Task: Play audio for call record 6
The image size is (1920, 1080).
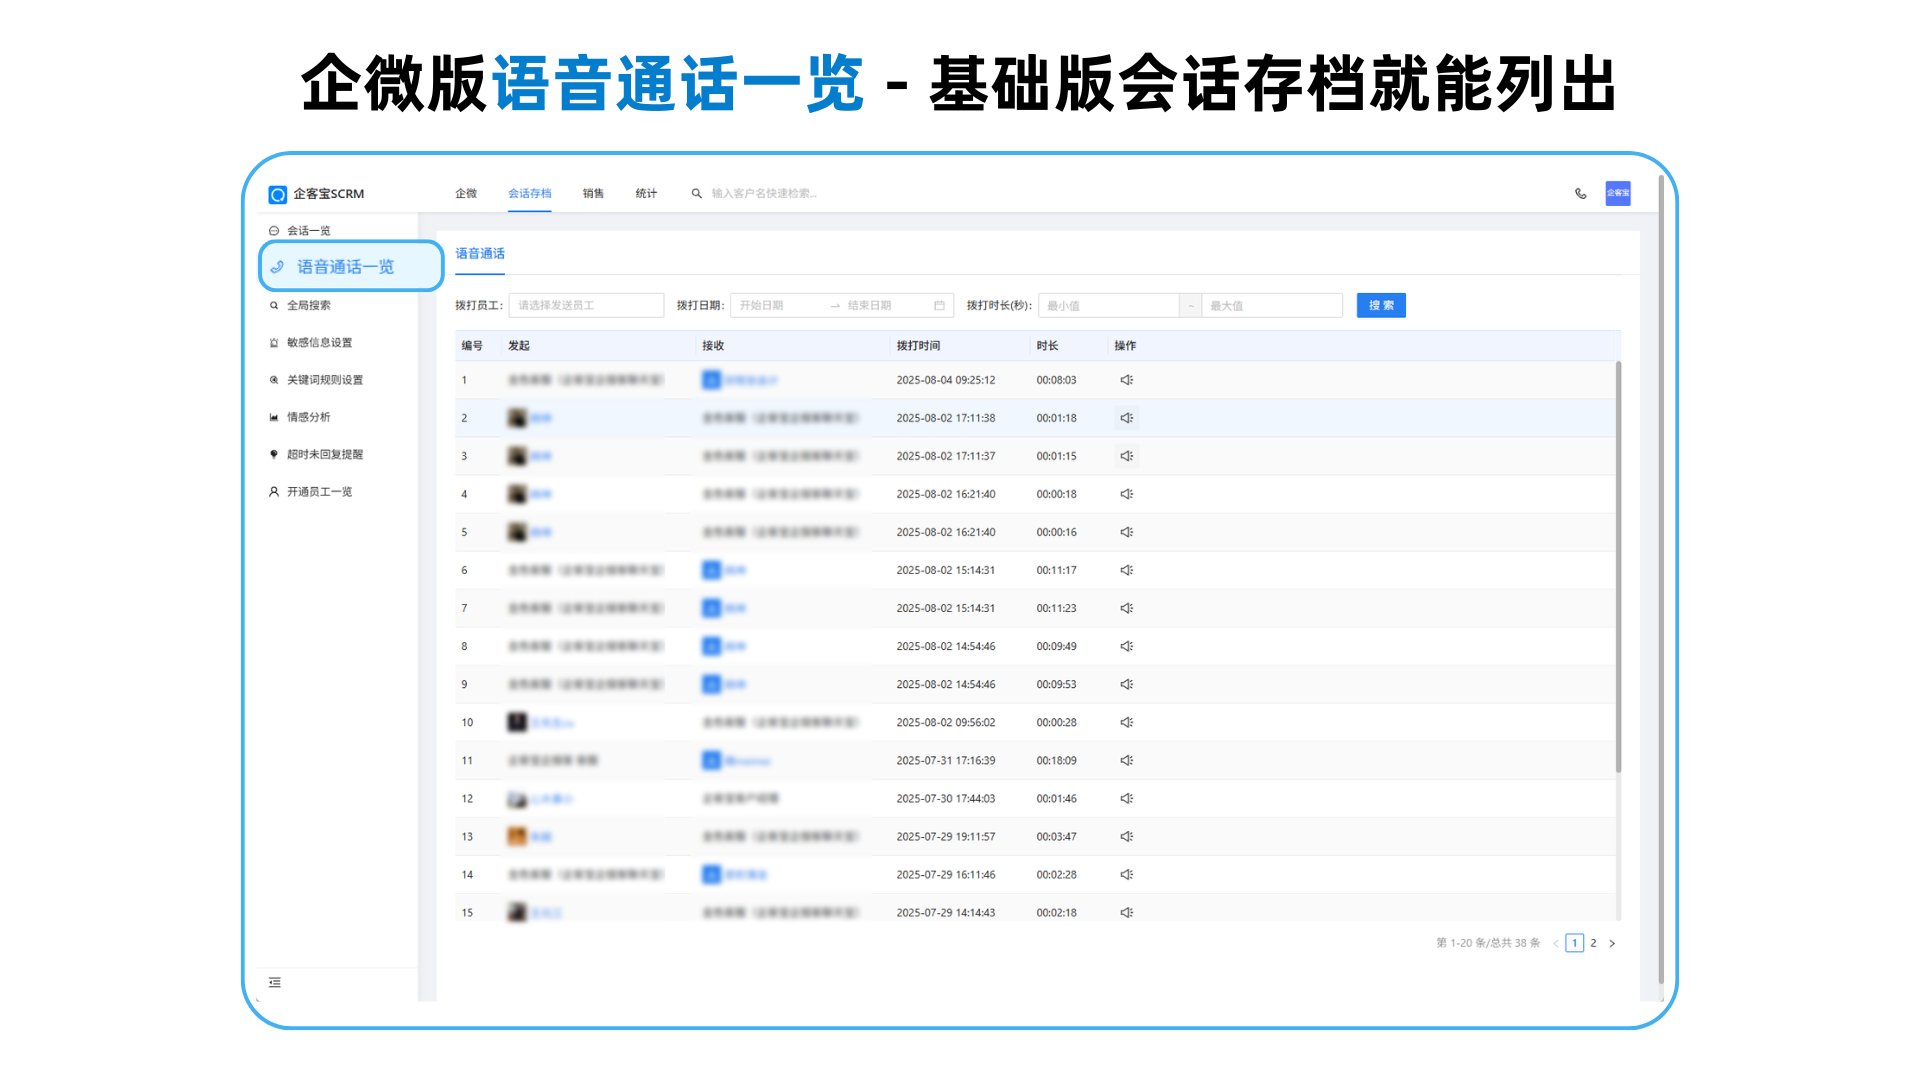Action: coord(1126,570)
